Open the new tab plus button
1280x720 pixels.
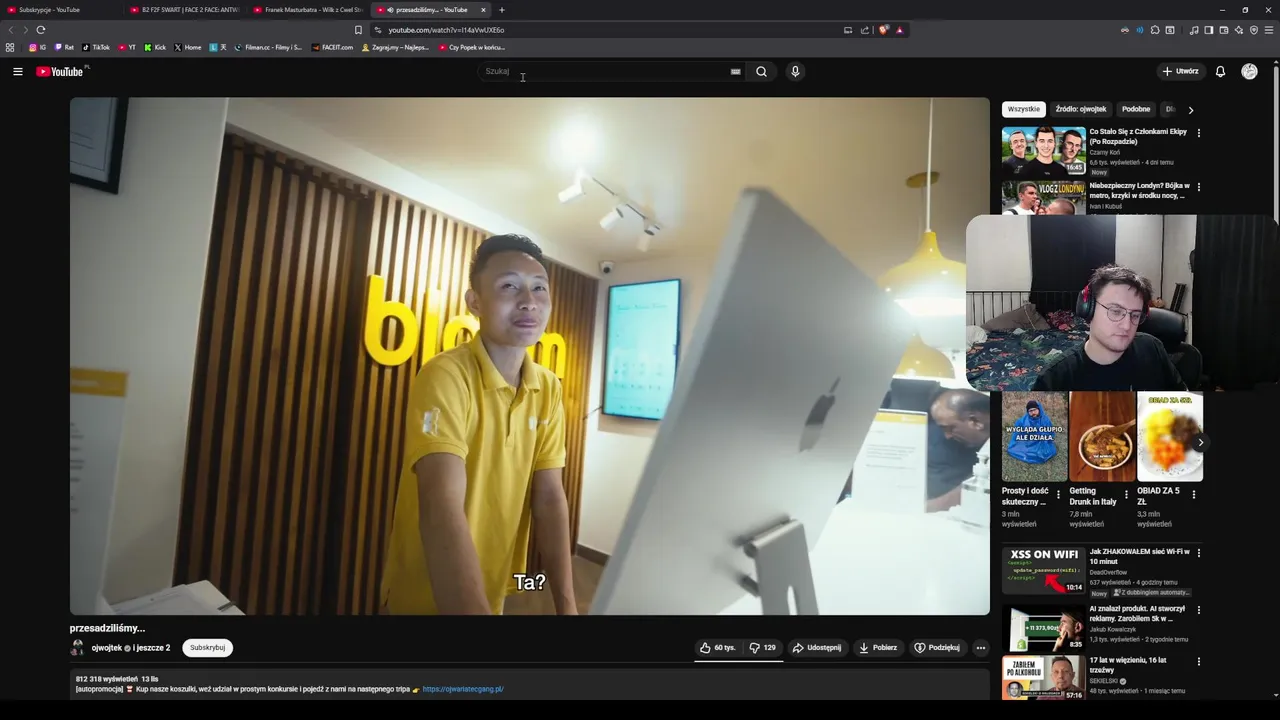[x=502, y=10]
